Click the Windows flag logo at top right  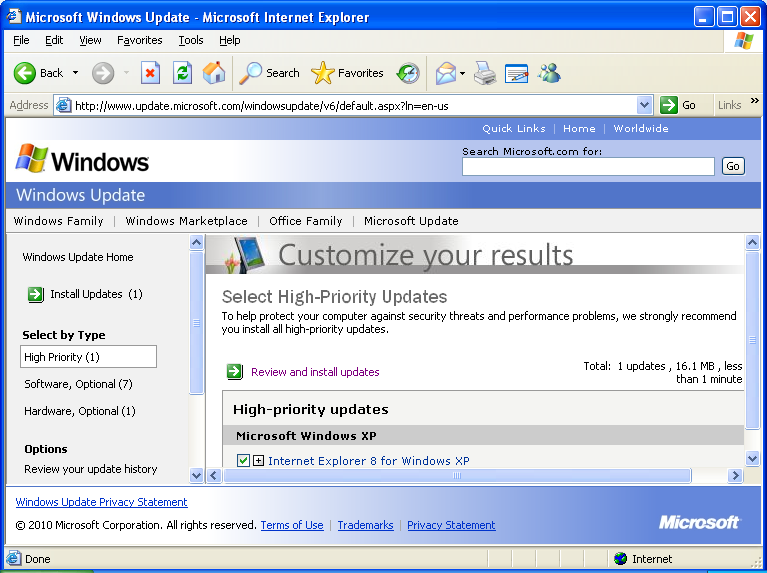[744, 41]
